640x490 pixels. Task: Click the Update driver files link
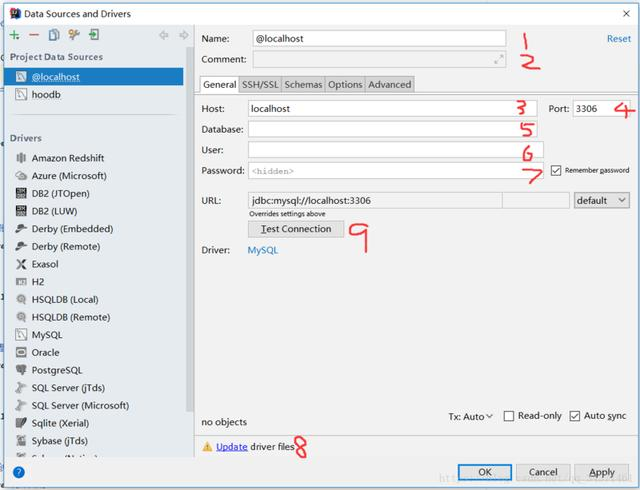click(231, 447)
